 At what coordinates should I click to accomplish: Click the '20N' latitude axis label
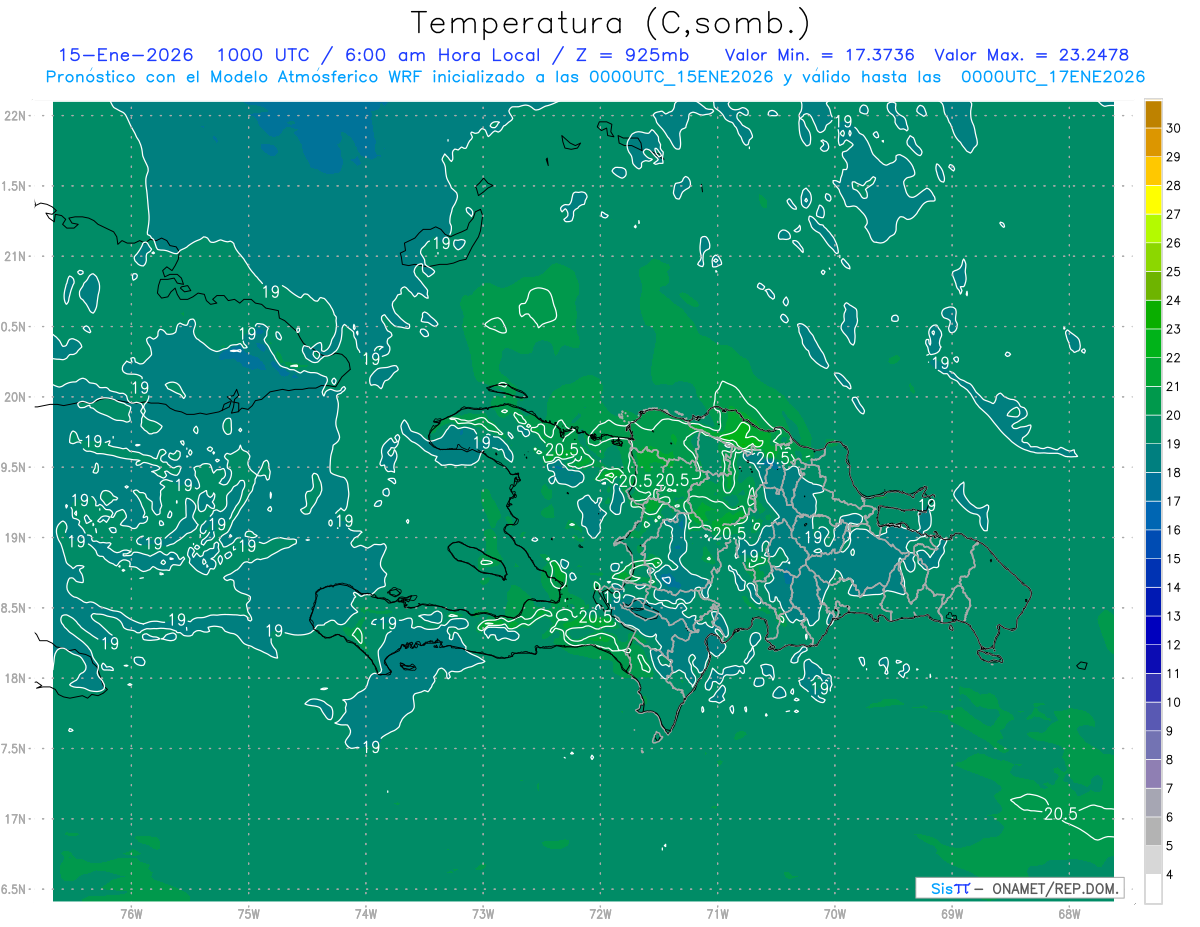point(16,397)
